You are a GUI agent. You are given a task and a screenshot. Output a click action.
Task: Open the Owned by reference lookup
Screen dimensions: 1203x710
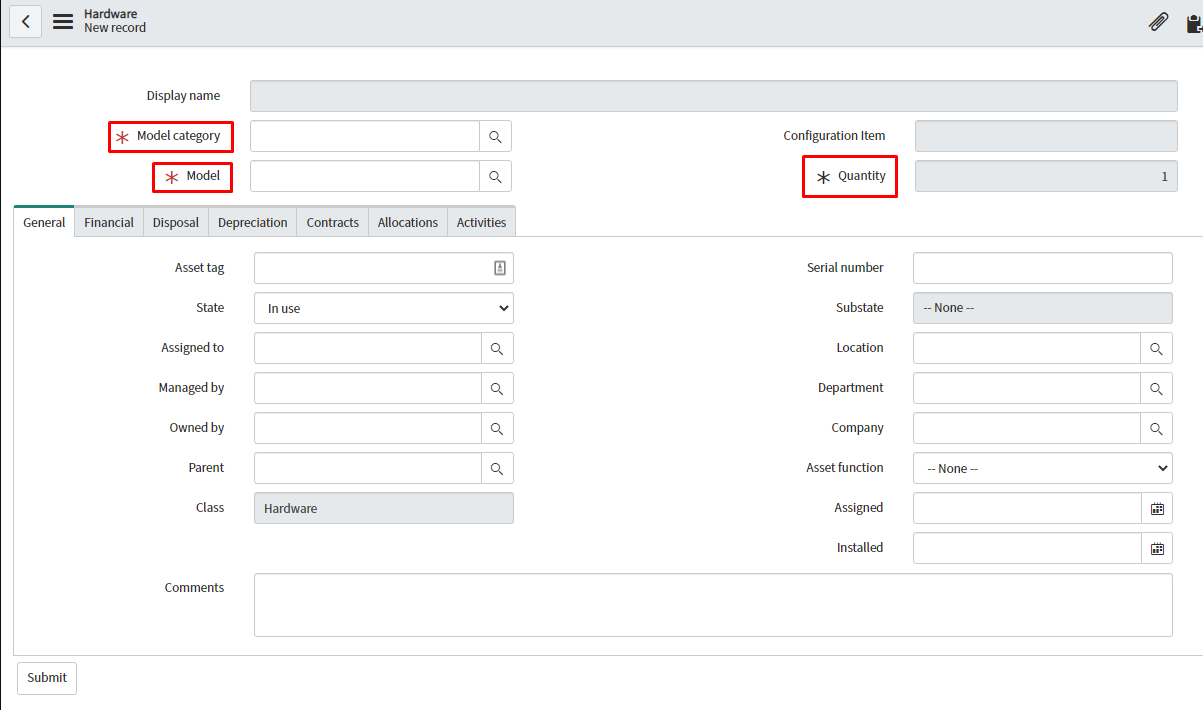pos(496,428)
